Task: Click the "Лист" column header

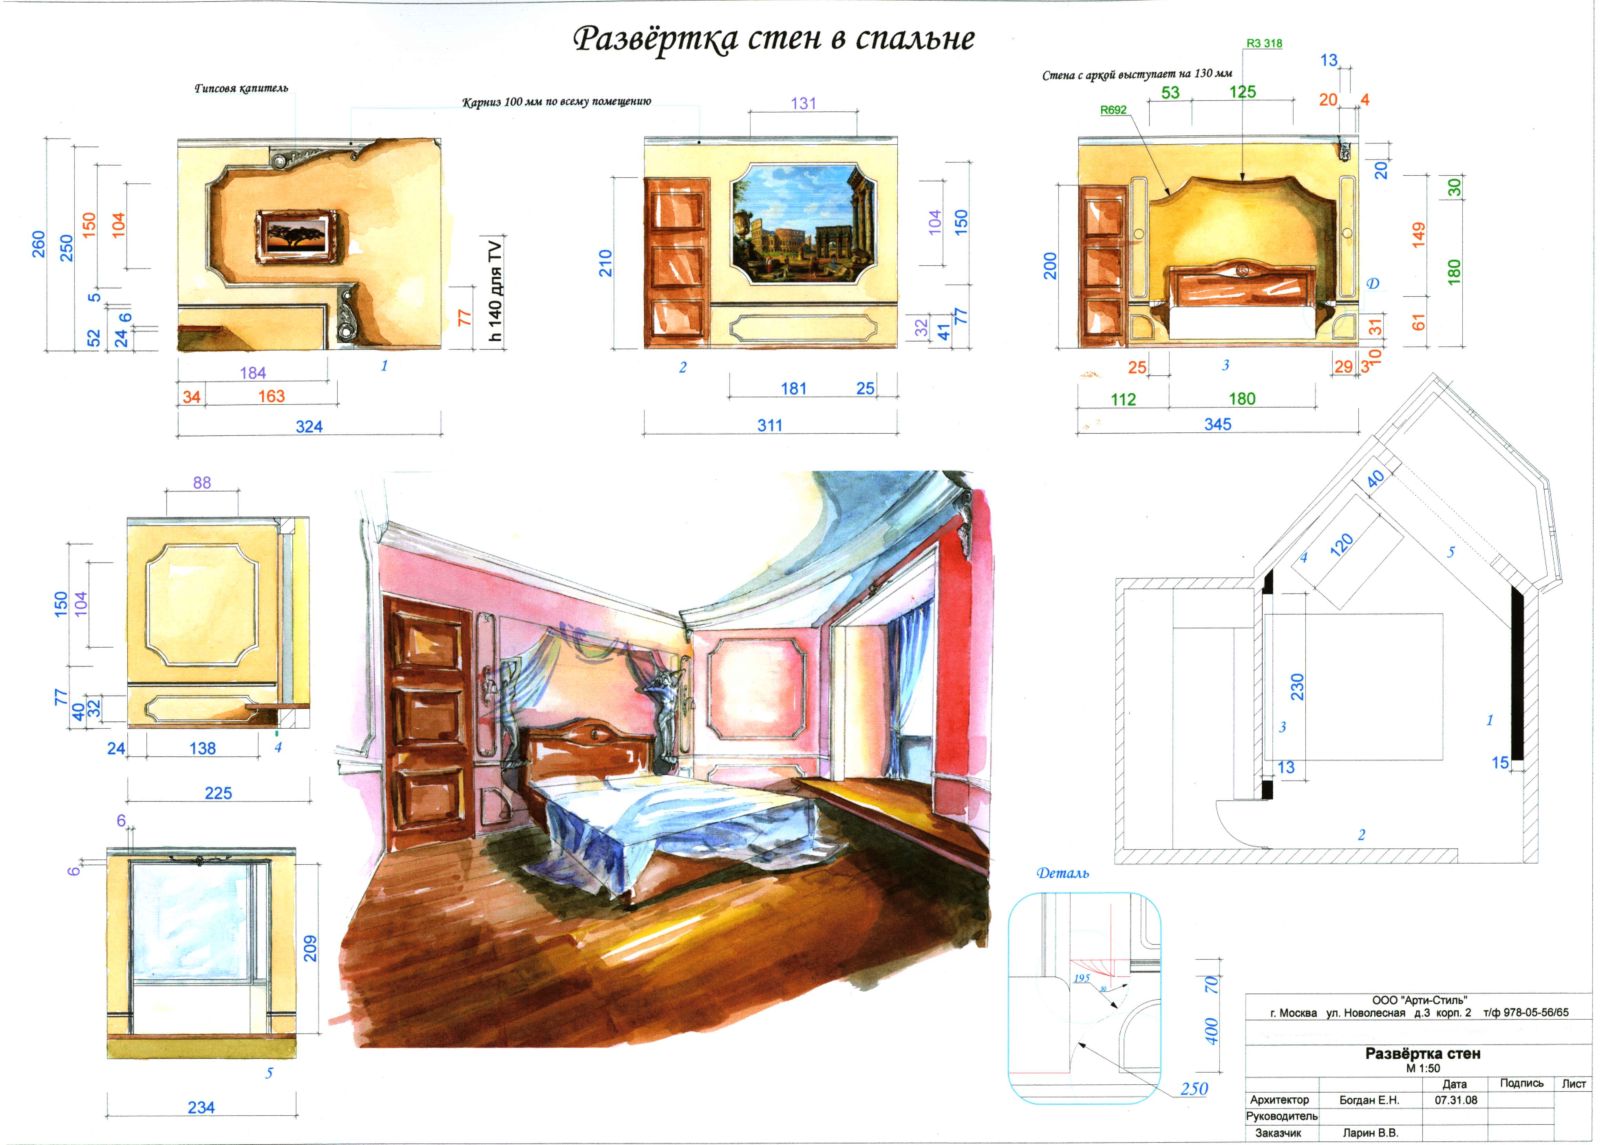Action: [1574, 1083]
